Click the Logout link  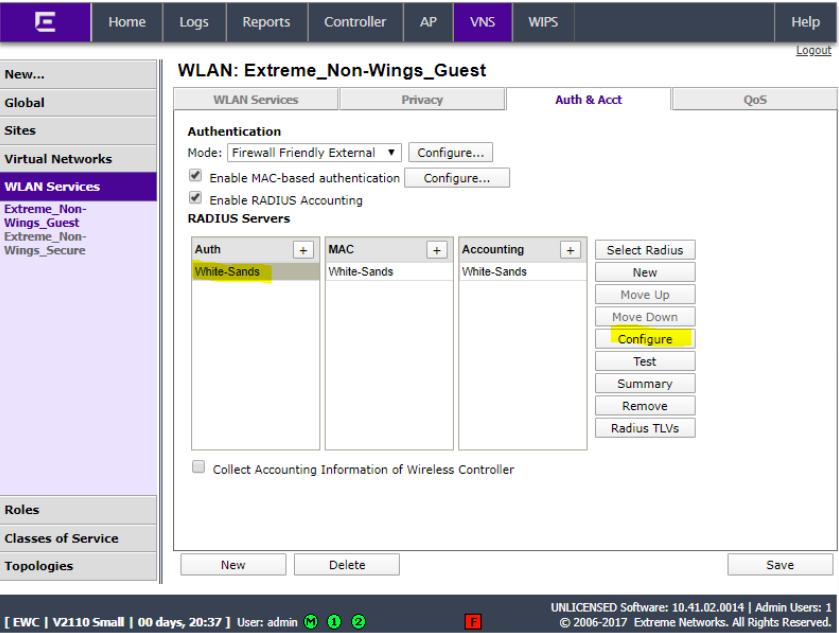coord(813,50)
